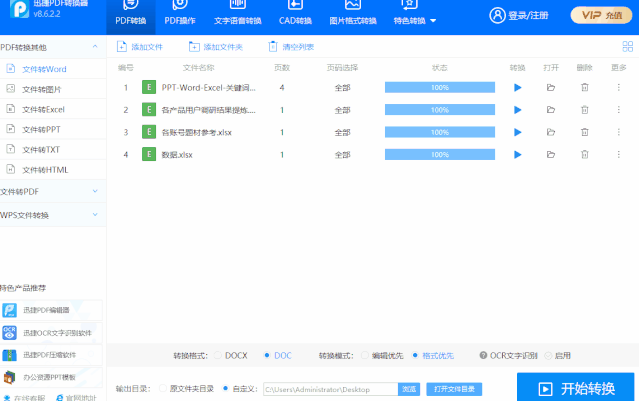Select 文件转图片 in sidebar

53,89
